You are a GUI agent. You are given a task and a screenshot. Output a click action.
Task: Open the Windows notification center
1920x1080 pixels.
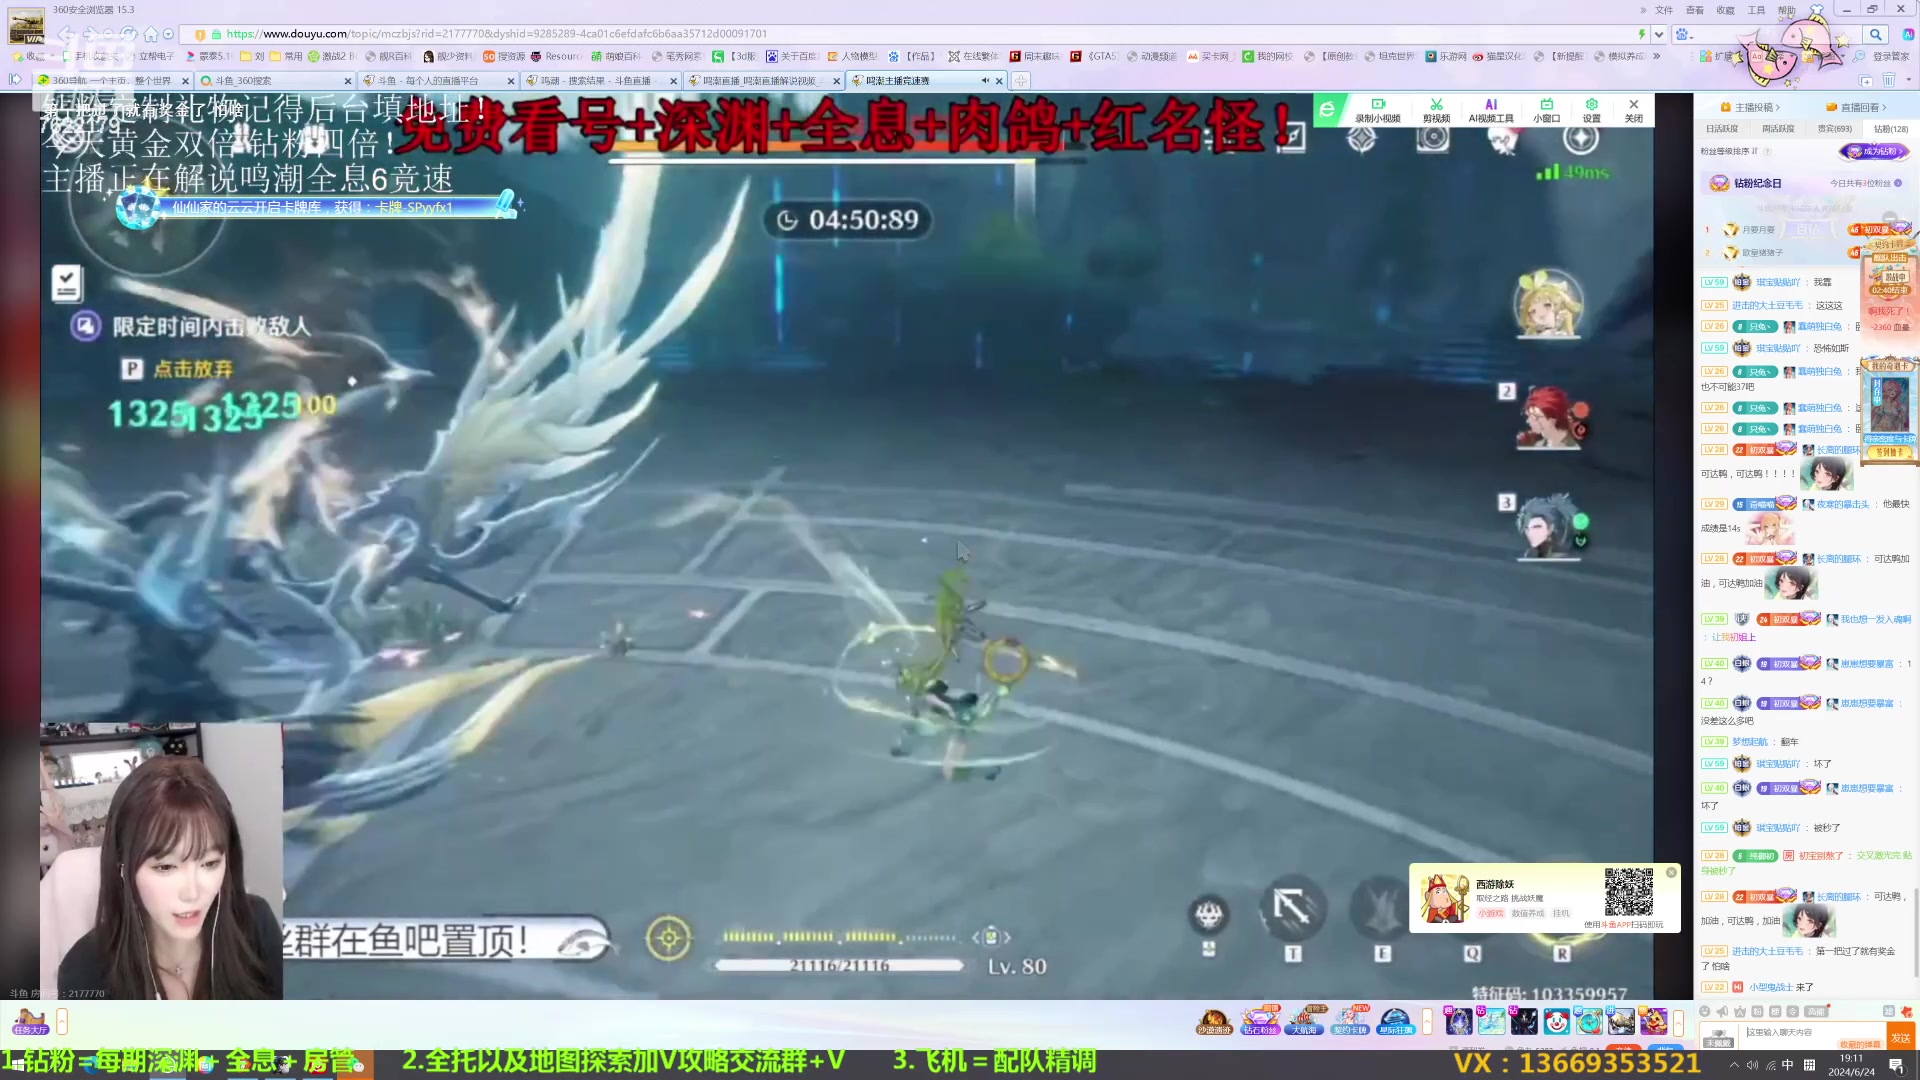[1896, 1065]
